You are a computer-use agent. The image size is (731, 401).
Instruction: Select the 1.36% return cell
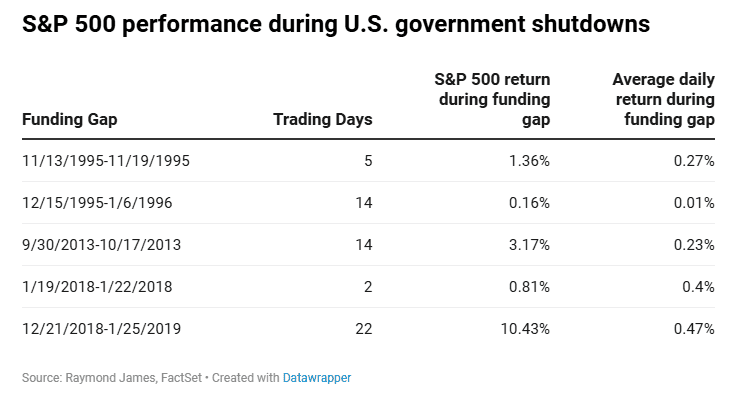[x=529, y=160]
